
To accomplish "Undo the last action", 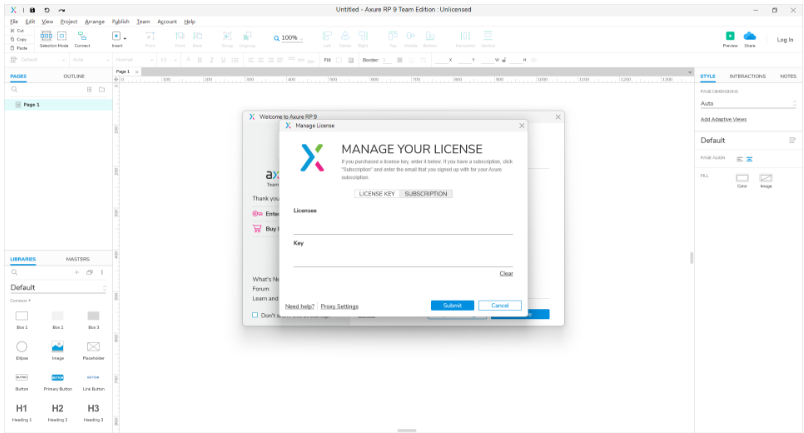I will [x=47, y=10].
